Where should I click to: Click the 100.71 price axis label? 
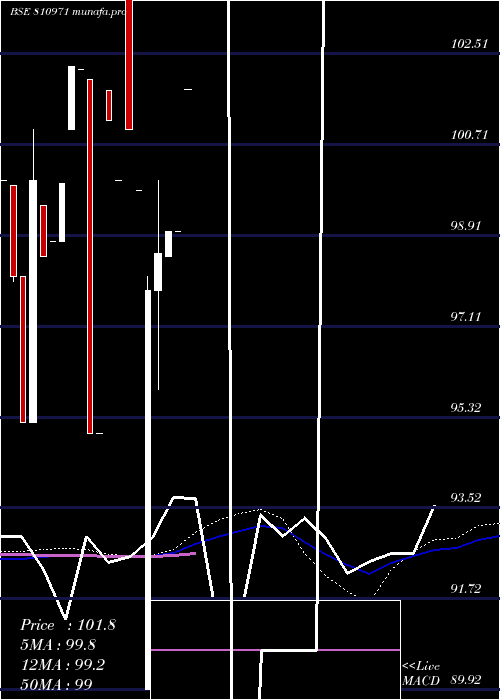coord(469,134)
